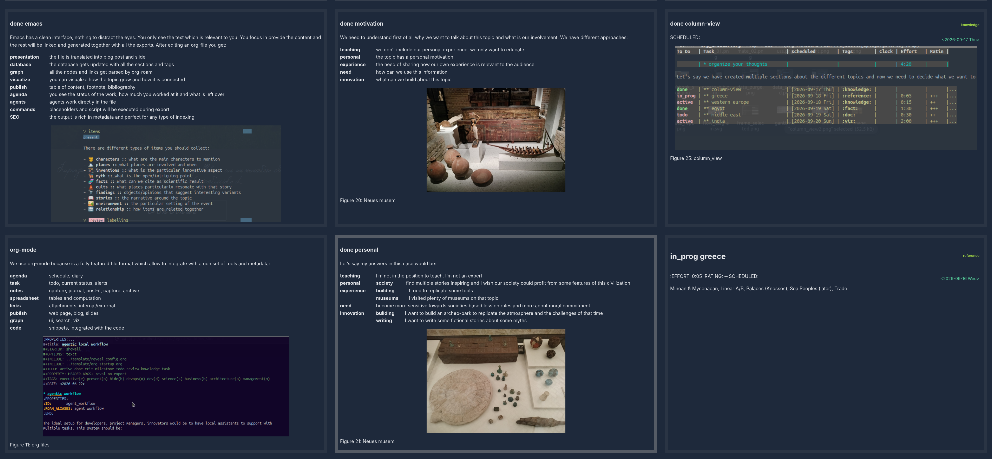Click the 'commands' term in the emacs slide
992x459 pixels.
click(x=22, y=109)
